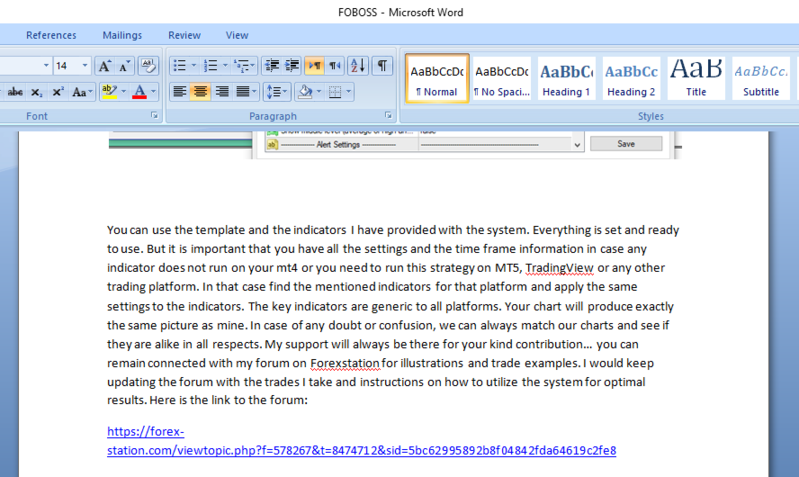Screen dimensions: 799x477
Task: Toggle the Center alignment button
Action: tap(201, 92)
